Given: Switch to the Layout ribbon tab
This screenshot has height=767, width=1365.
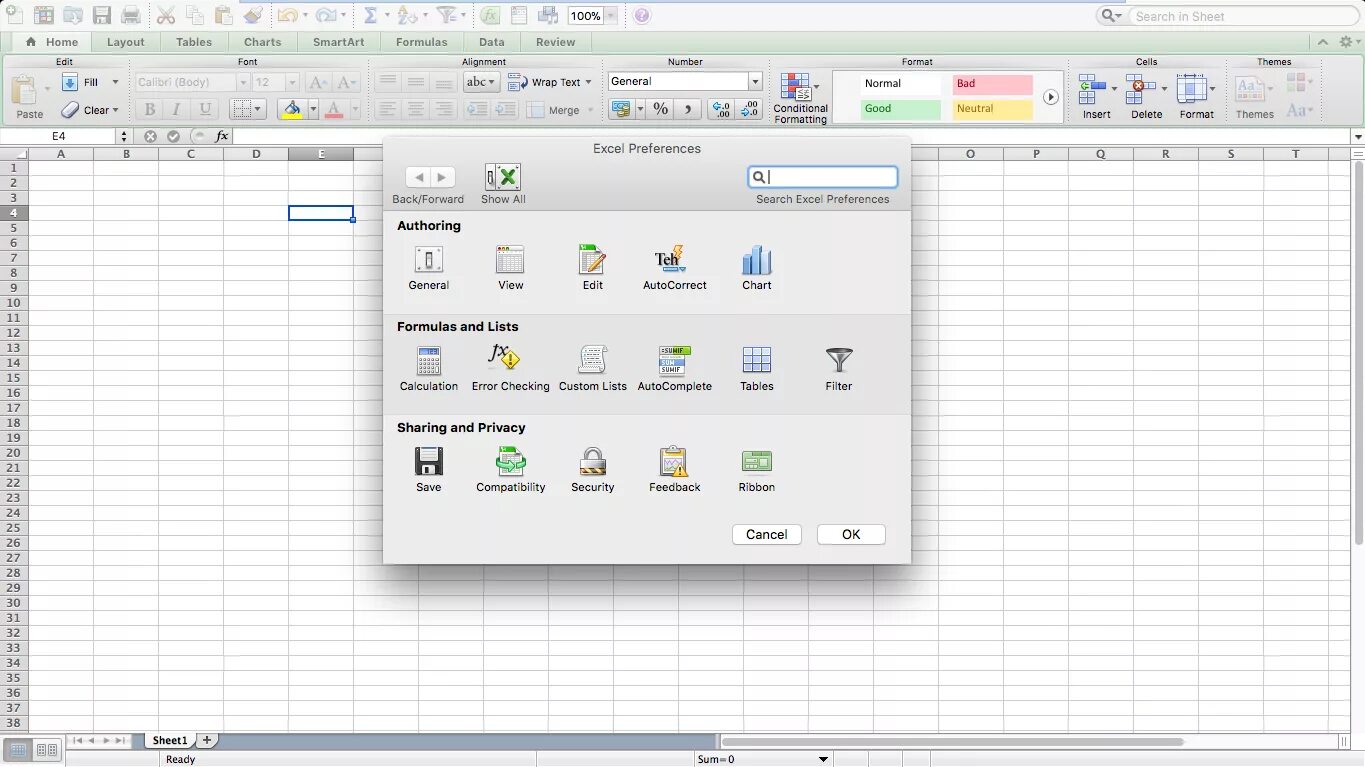Looking at the screenshot, I should (x=126, y=42).
